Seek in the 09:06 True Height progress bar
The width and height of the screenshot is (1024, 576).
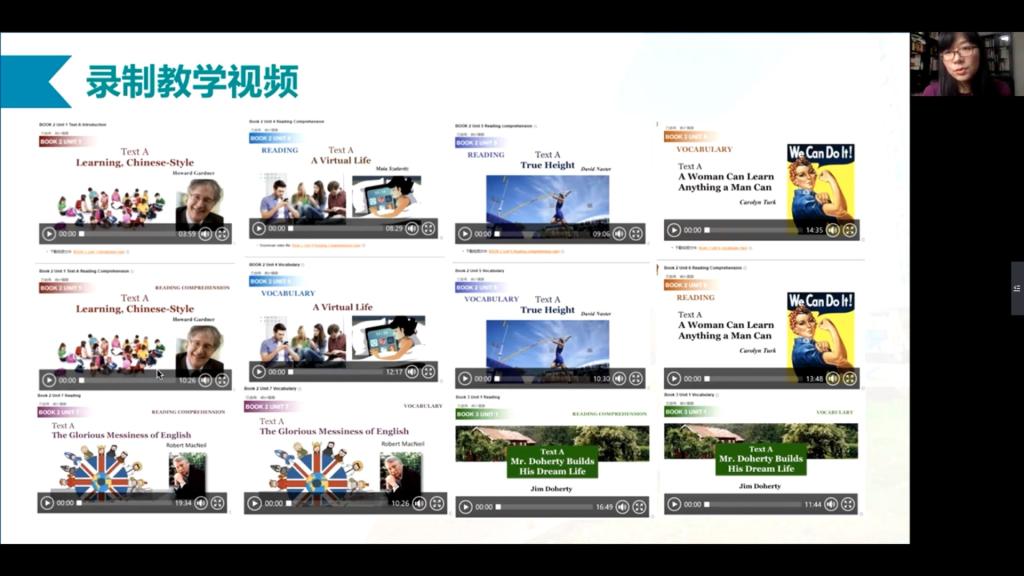coord(543,234)
